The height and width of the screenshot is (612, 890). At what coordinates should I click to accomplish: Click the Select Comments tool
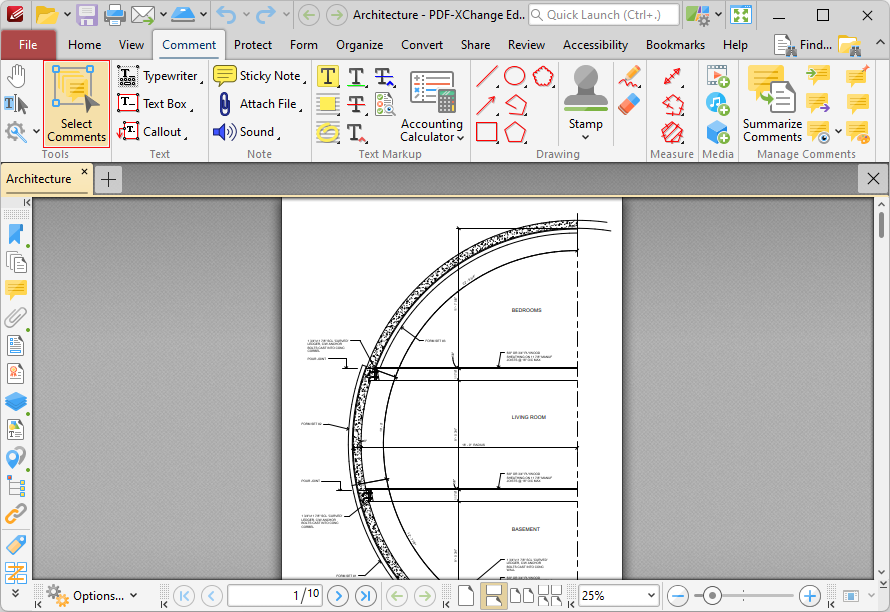(77, 104)
